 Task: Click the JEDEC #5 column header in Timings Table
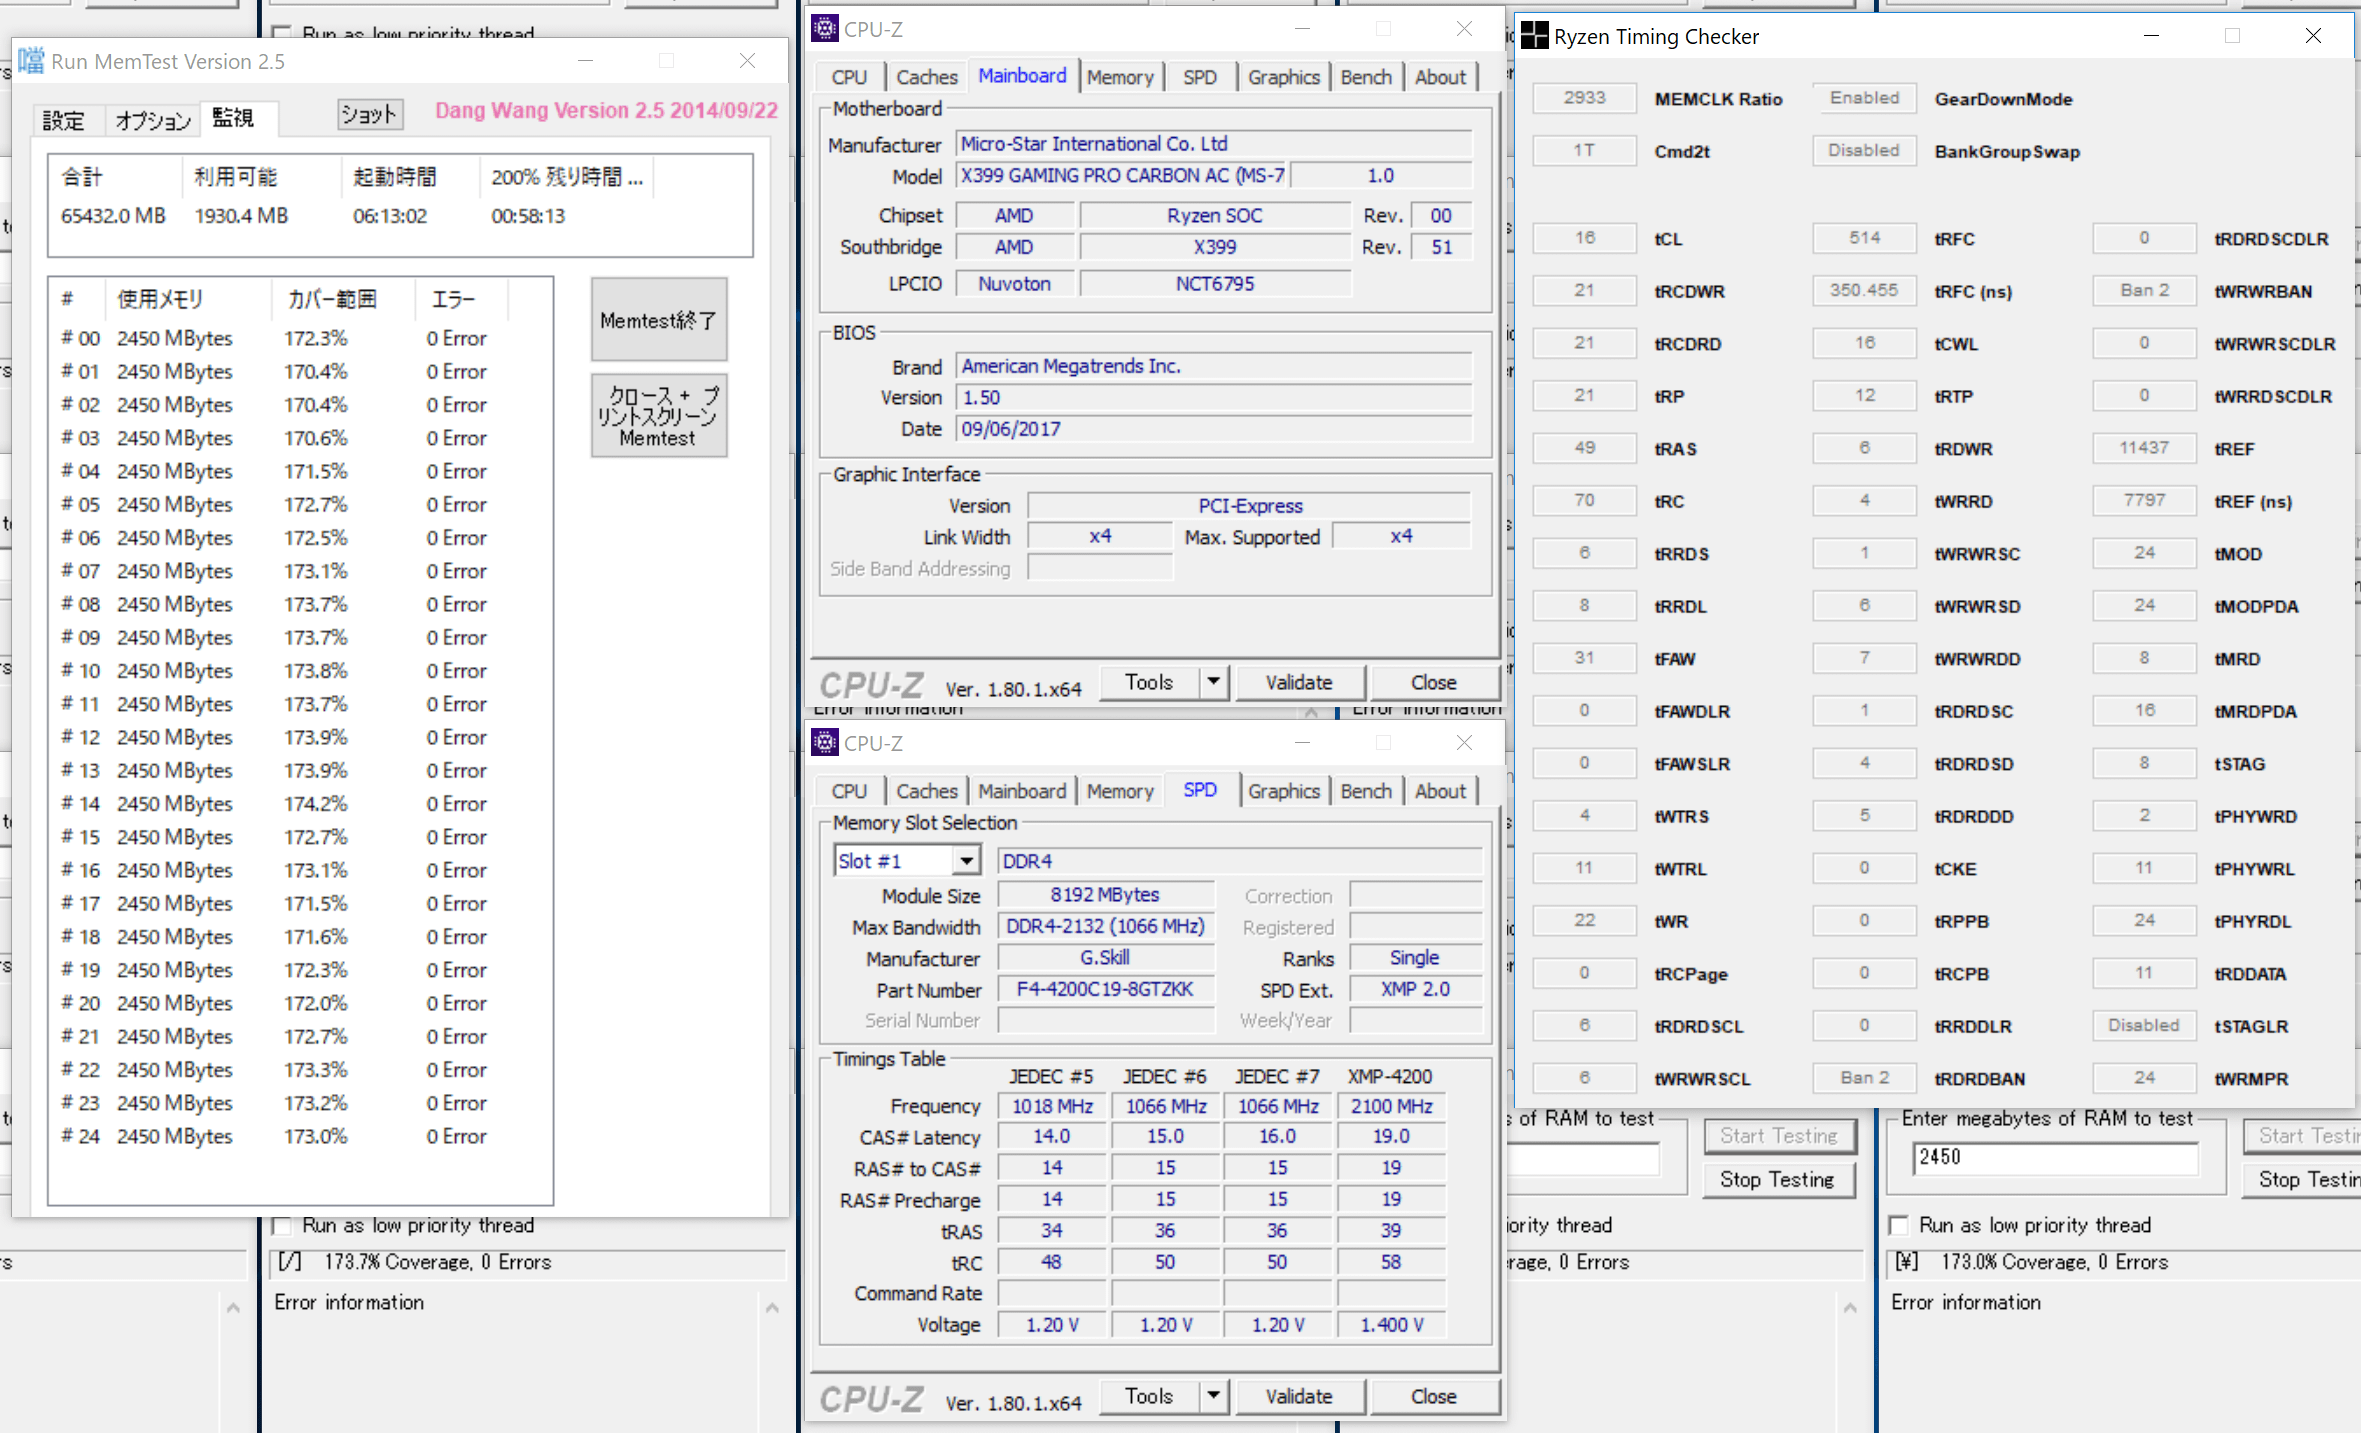[x=1050, y=1076]
